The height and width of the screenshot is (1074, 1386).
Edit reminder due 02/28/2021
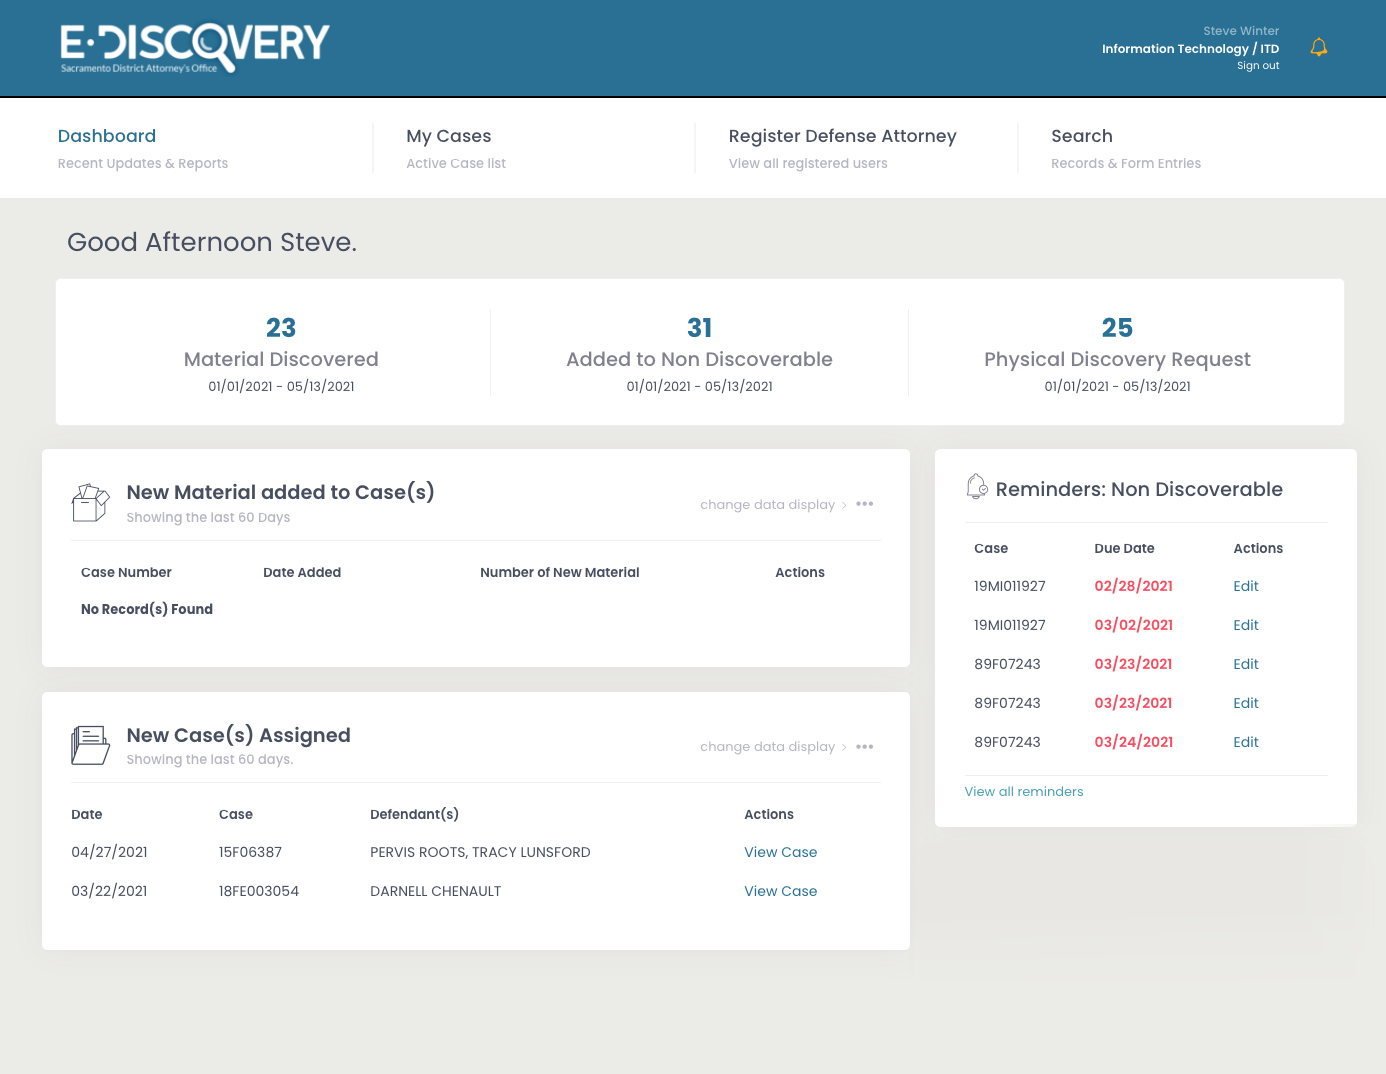pos(1246,586)
